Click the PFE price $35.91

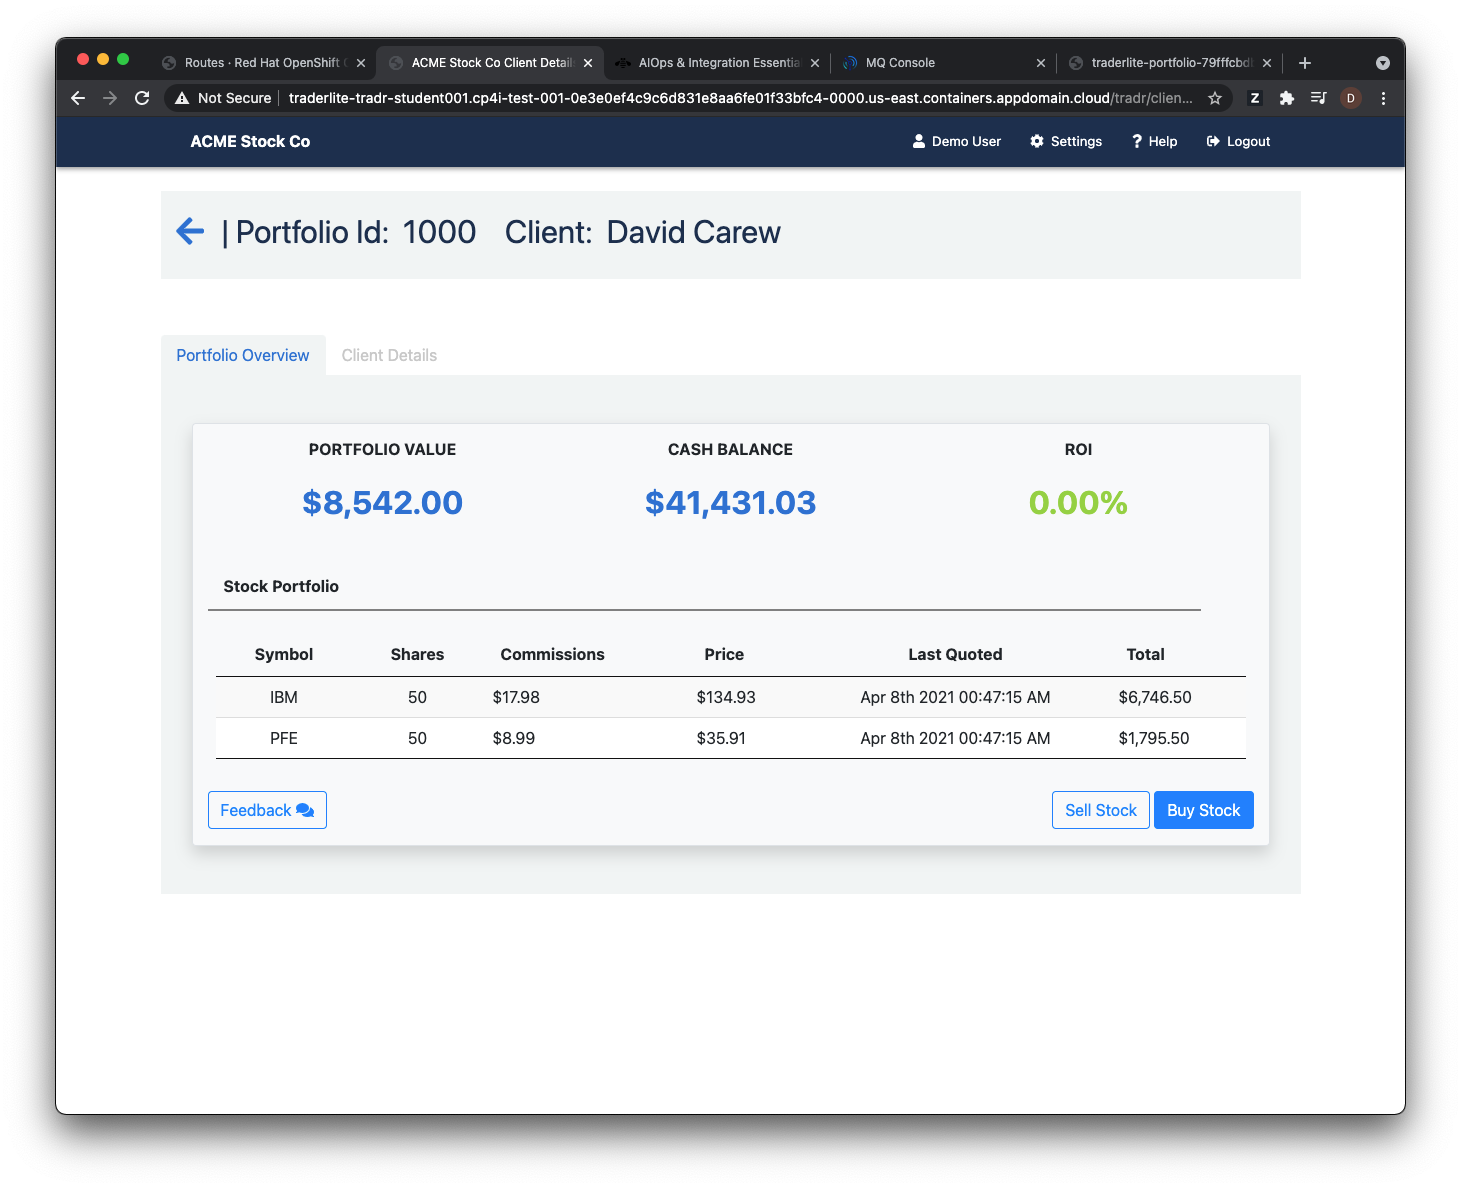click(721, 738)
